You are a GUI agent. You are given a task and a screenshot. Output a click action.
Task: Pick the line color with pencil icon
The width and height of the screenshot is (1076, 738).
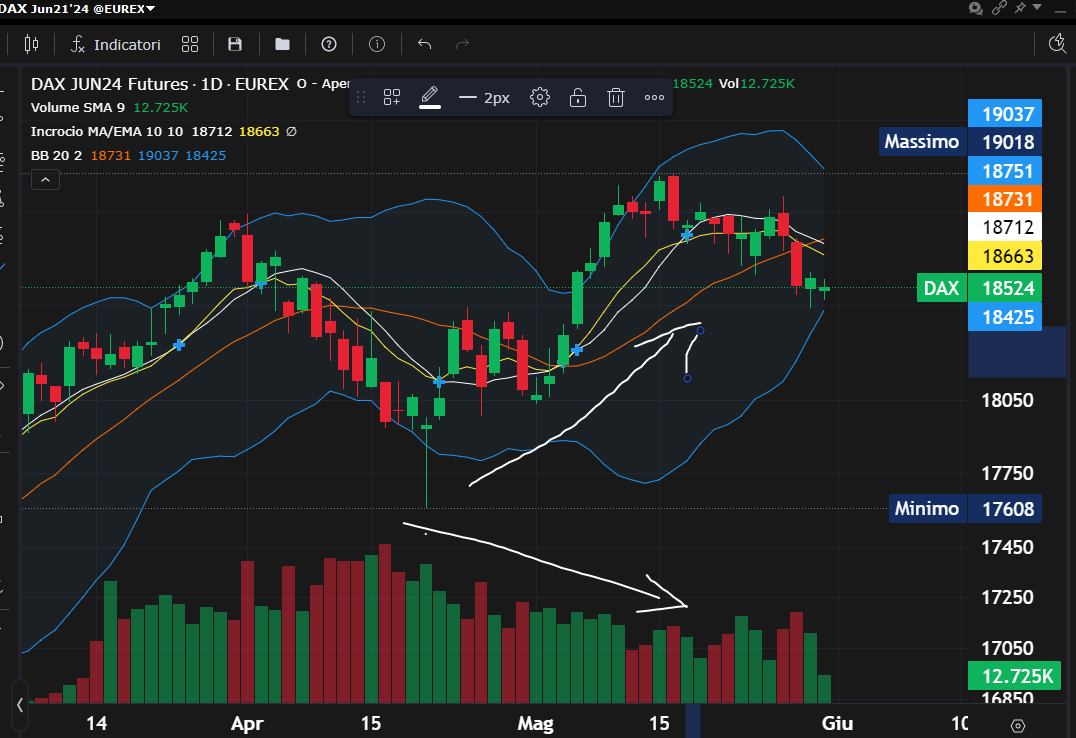430,96
